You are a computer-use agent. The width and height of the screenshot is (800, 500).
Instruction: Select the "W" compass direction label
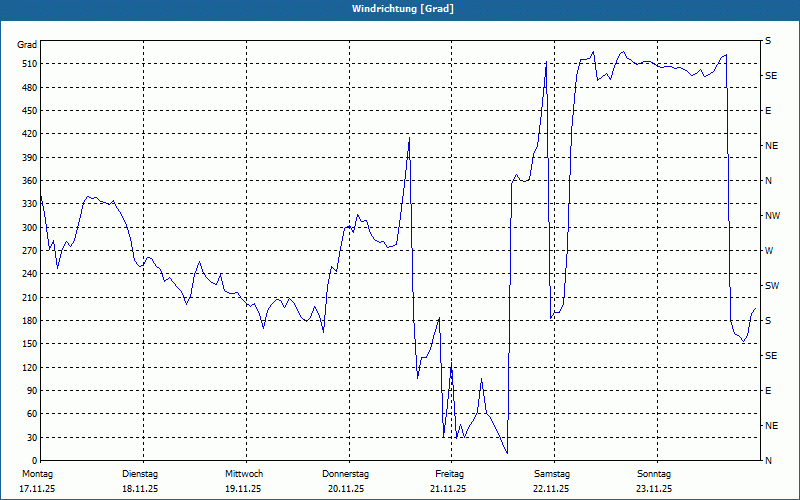click(x=769, y=251)
